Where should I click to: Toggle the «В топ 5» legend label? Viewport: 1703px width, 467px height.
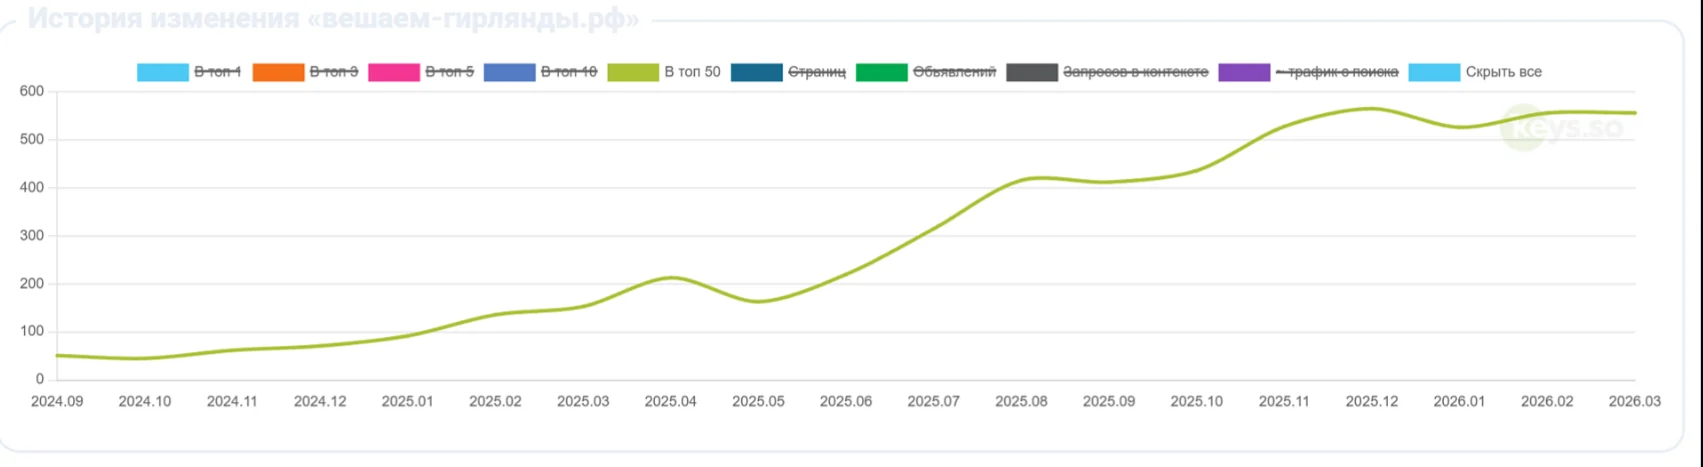449,72
